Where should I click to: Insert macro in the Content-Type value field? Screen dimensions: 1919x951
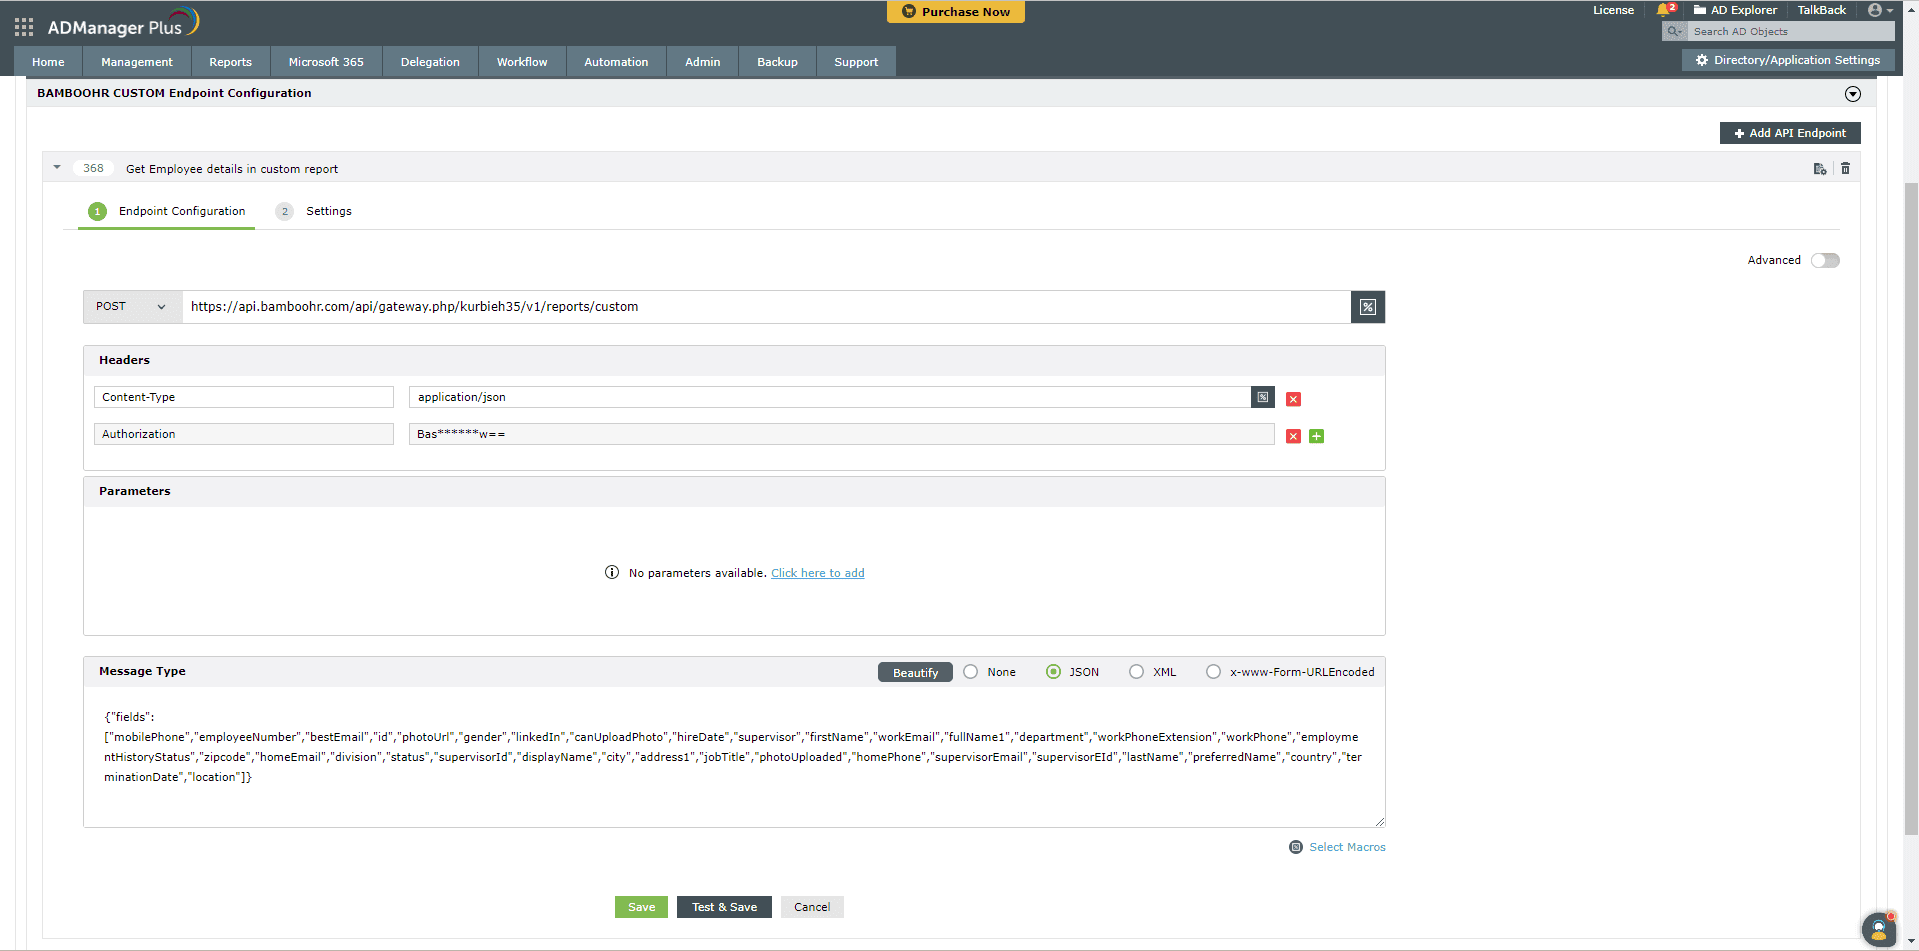pos(1263,397)
